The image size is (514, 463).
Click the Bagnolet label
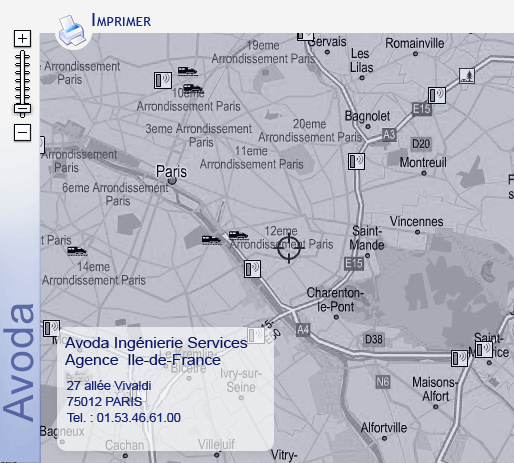(x=367, y=116)
